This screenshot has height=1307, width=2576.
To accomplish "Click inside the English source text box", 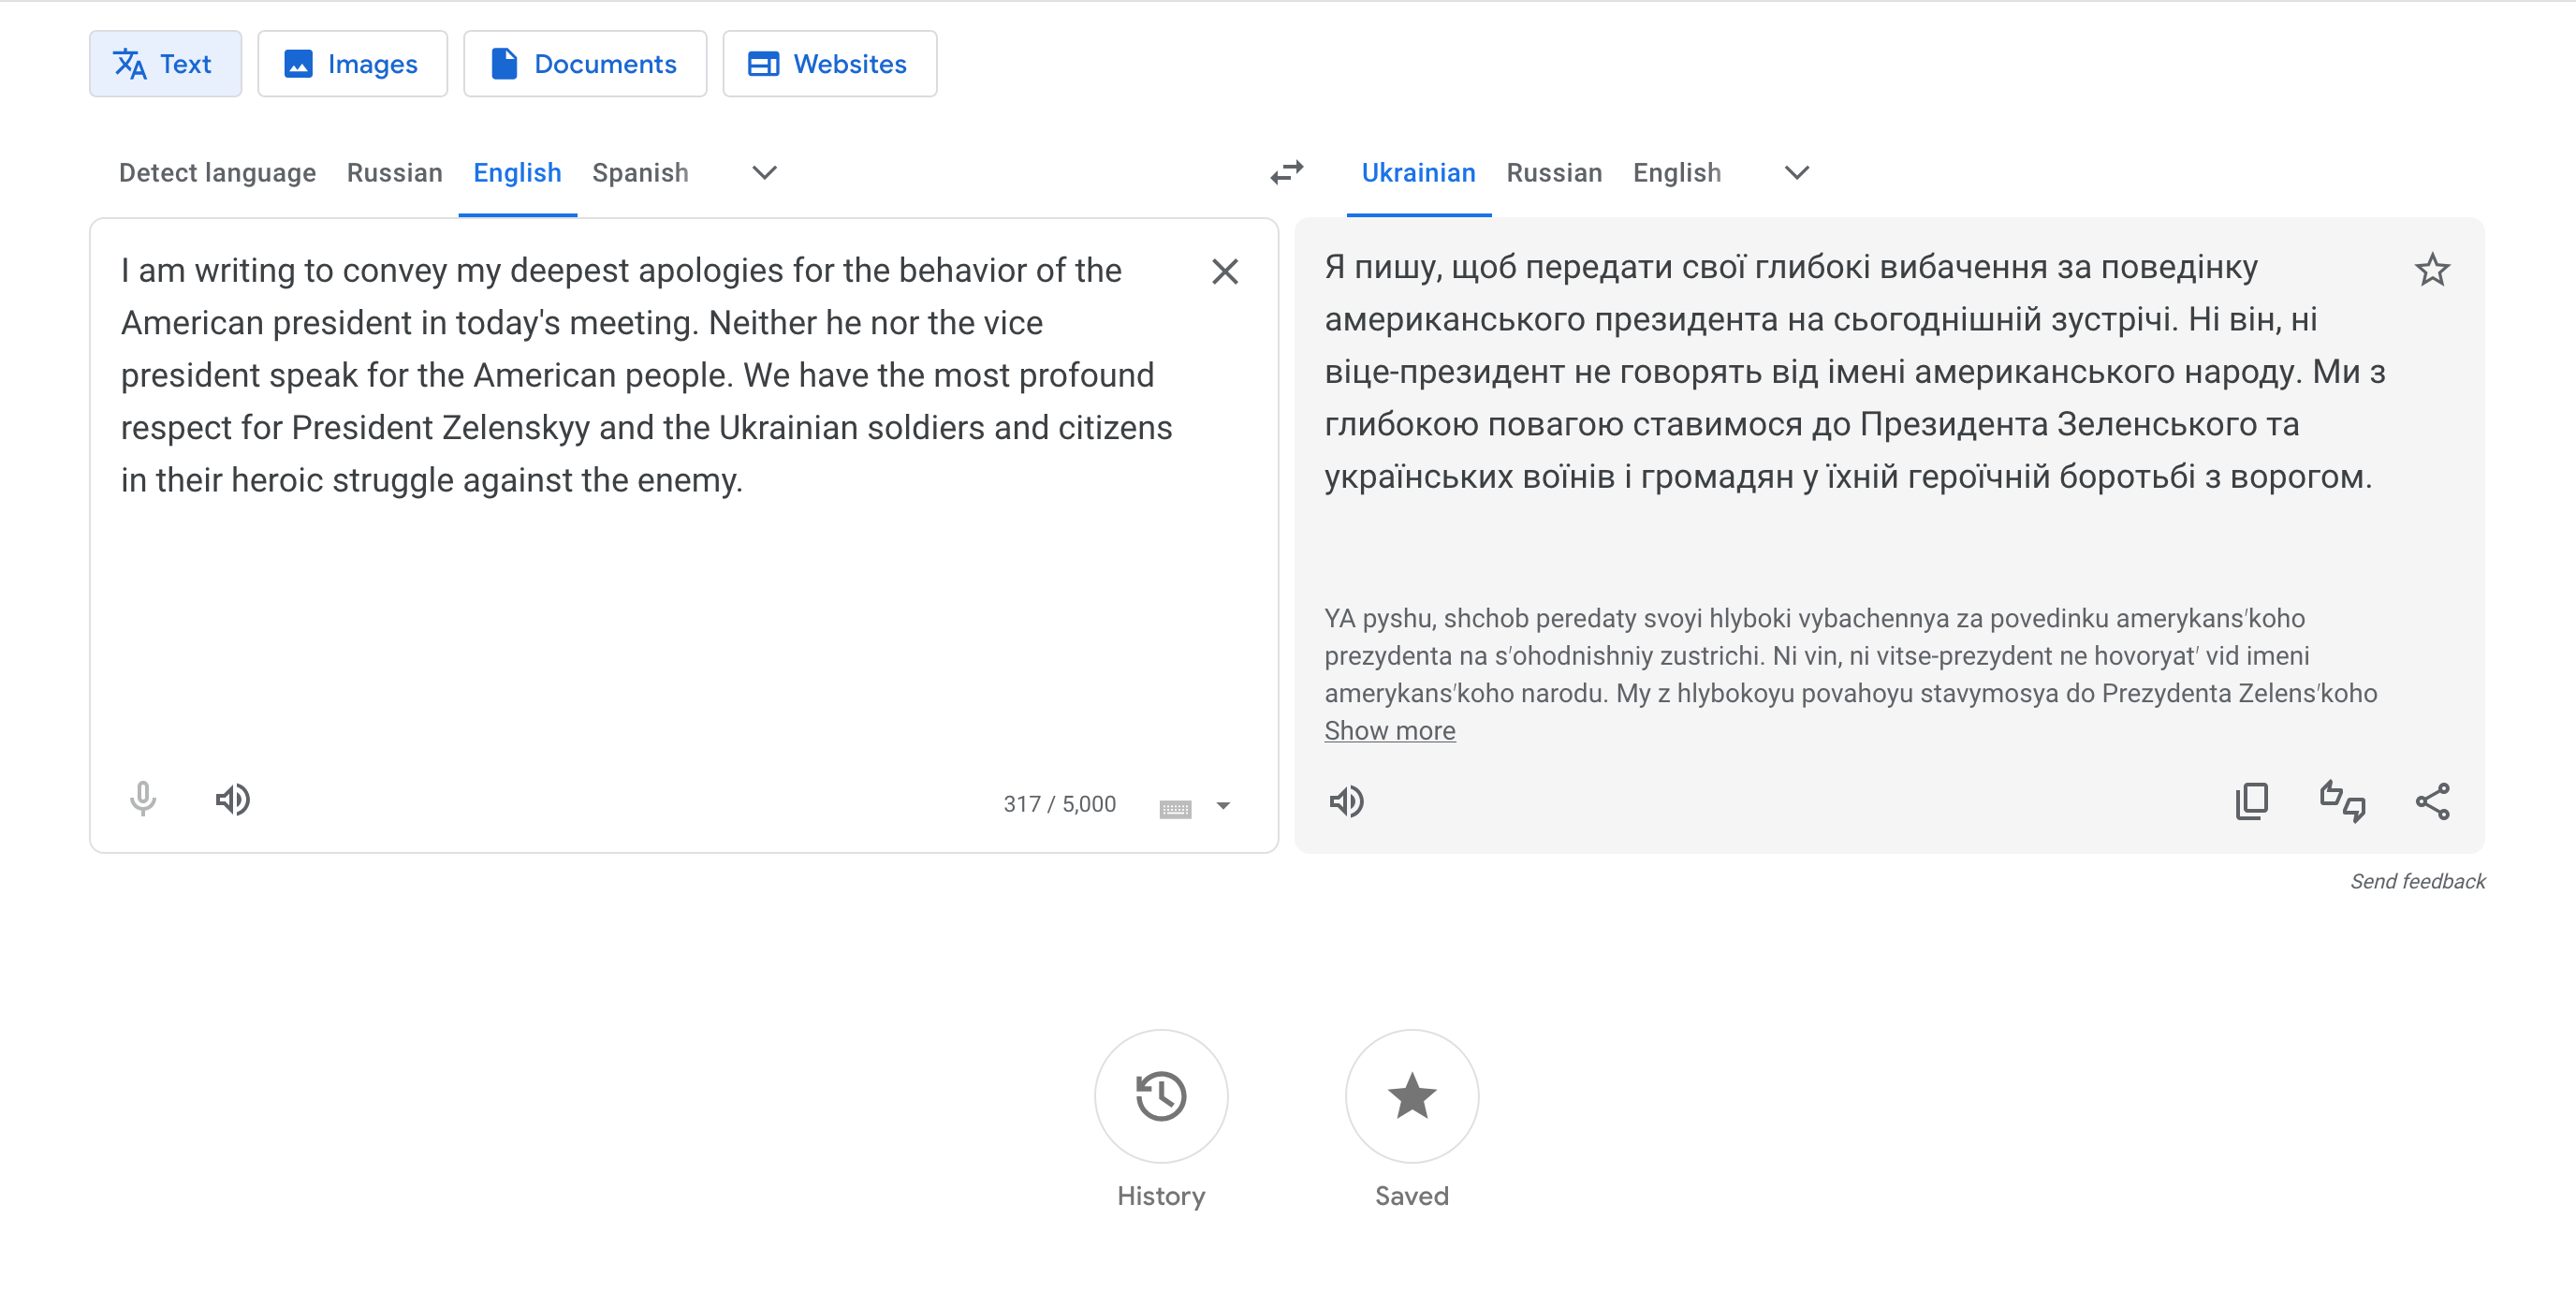I will coord(640,620).
